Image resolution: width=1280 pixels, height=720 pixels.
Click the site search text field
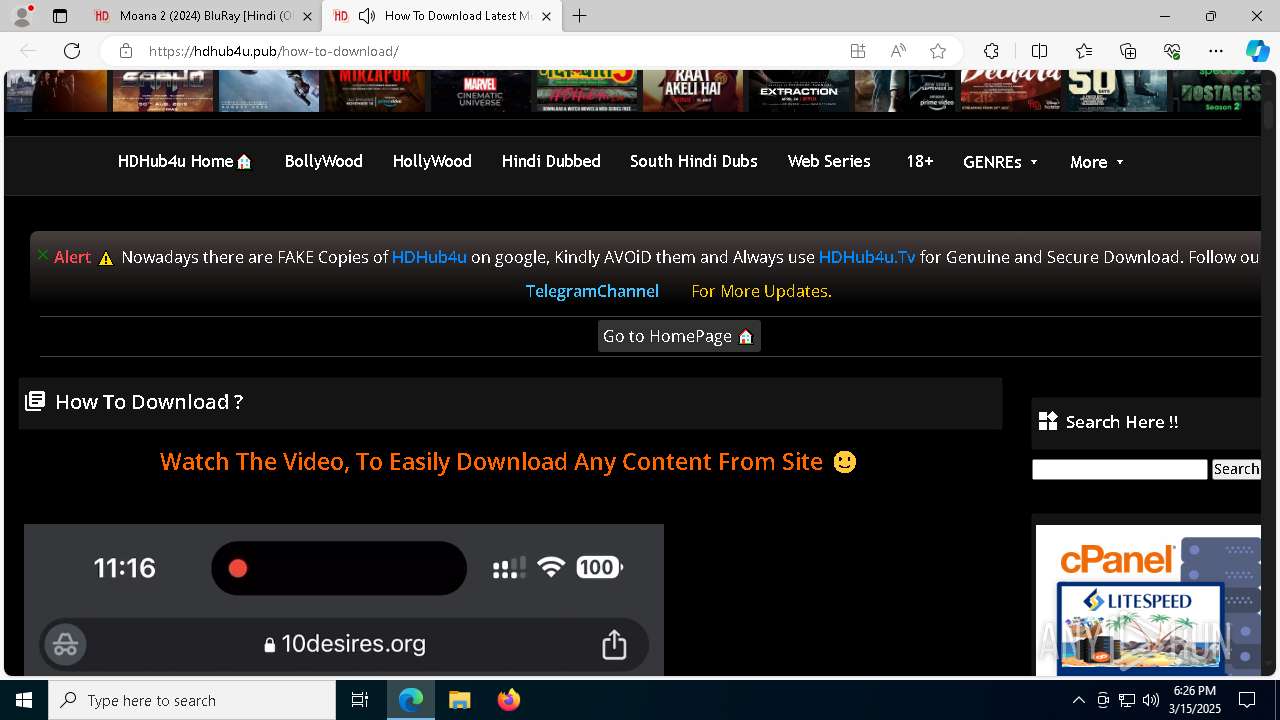(1120, 469)
